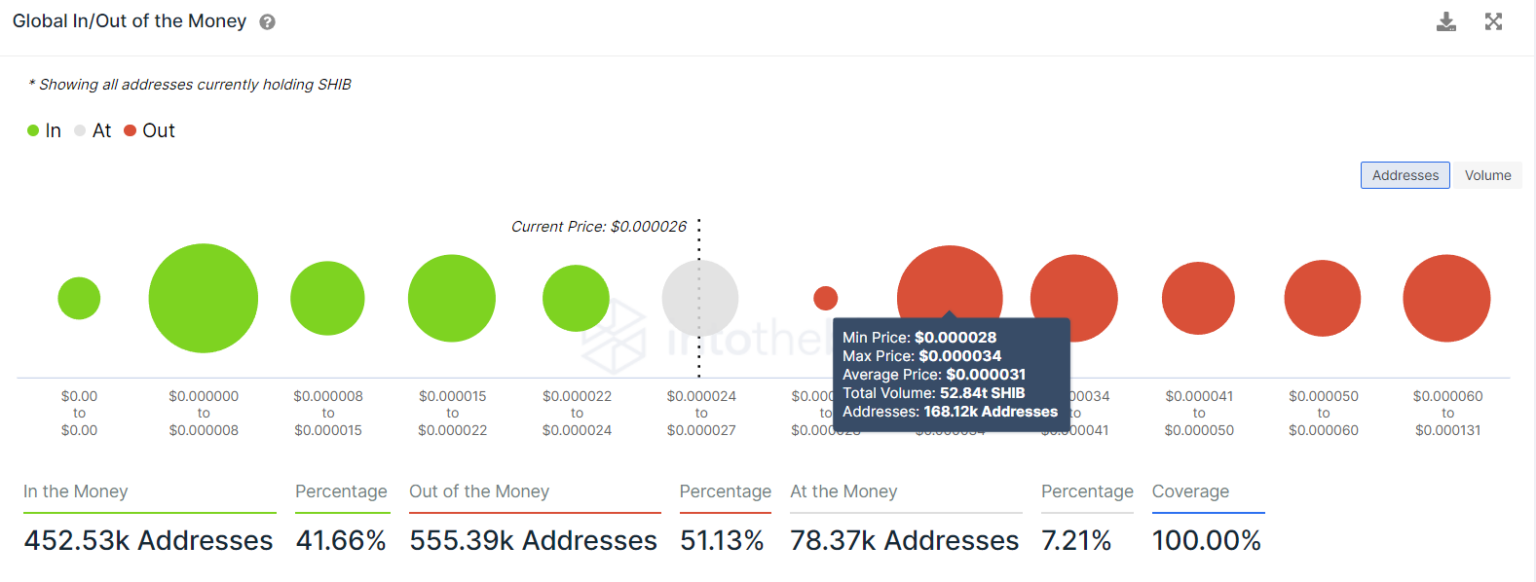The width and height of the screenshot is (1536, 582).
Task: Select the smallest red bubble
Action: [x=825, y=298]
